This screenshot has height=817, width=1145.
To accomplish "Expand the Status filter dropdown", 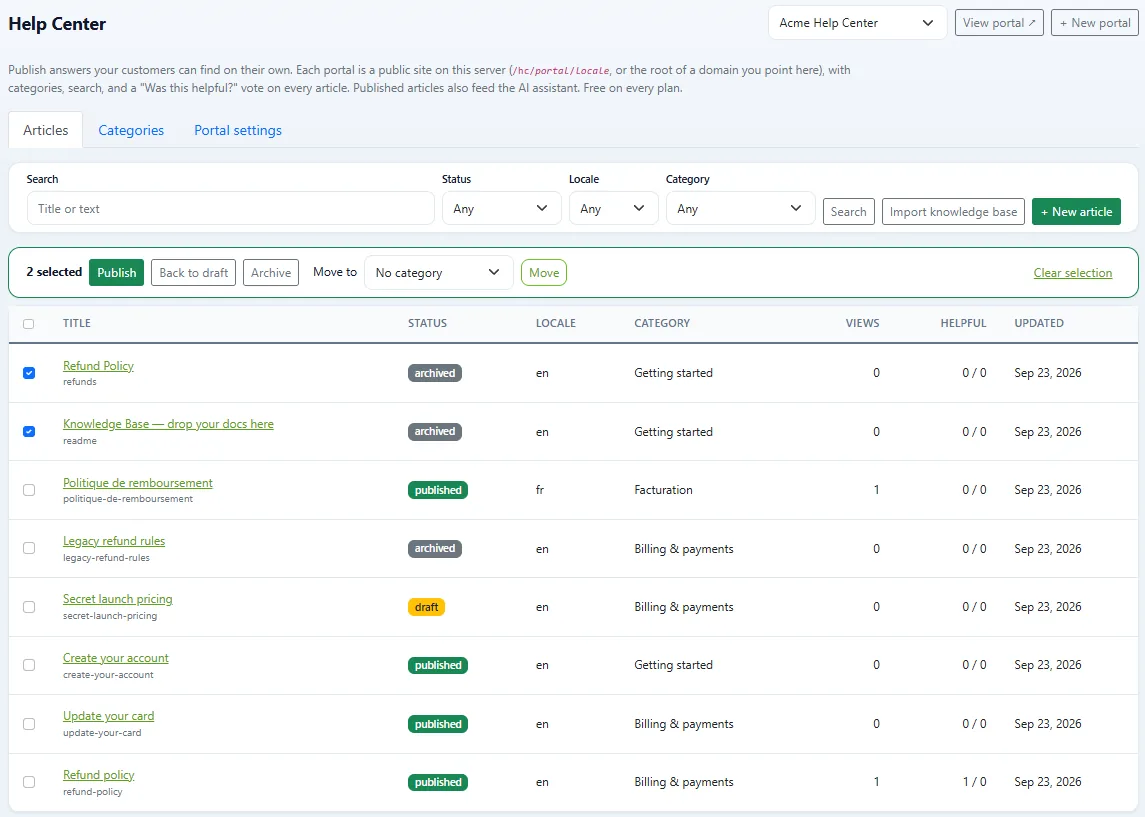I will tap(501, 208).
